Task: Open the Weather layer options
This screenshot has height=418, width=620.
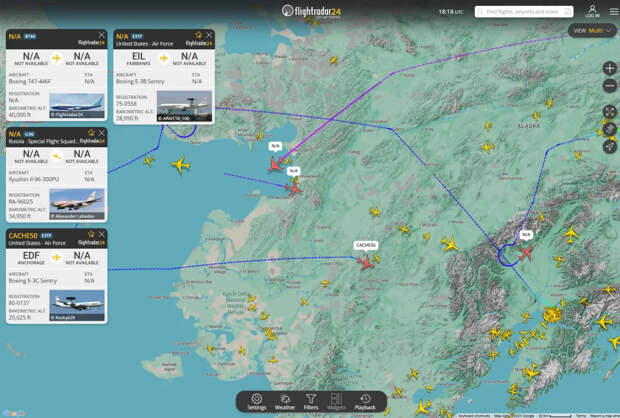Action: [284, 401]
